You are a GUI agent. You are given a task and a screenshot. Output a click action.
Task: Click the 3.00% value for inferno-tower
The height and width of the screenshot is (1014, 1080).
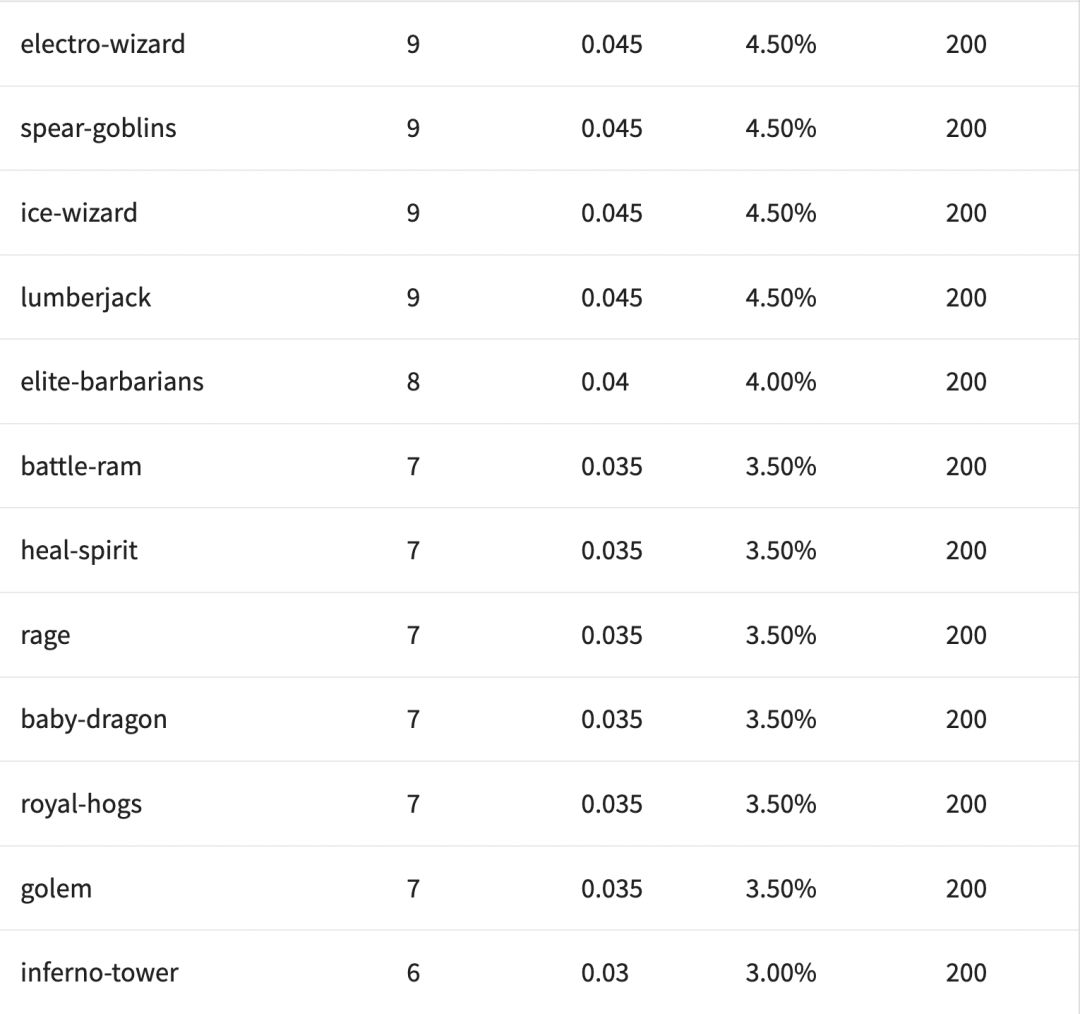(x=780, y=972)
